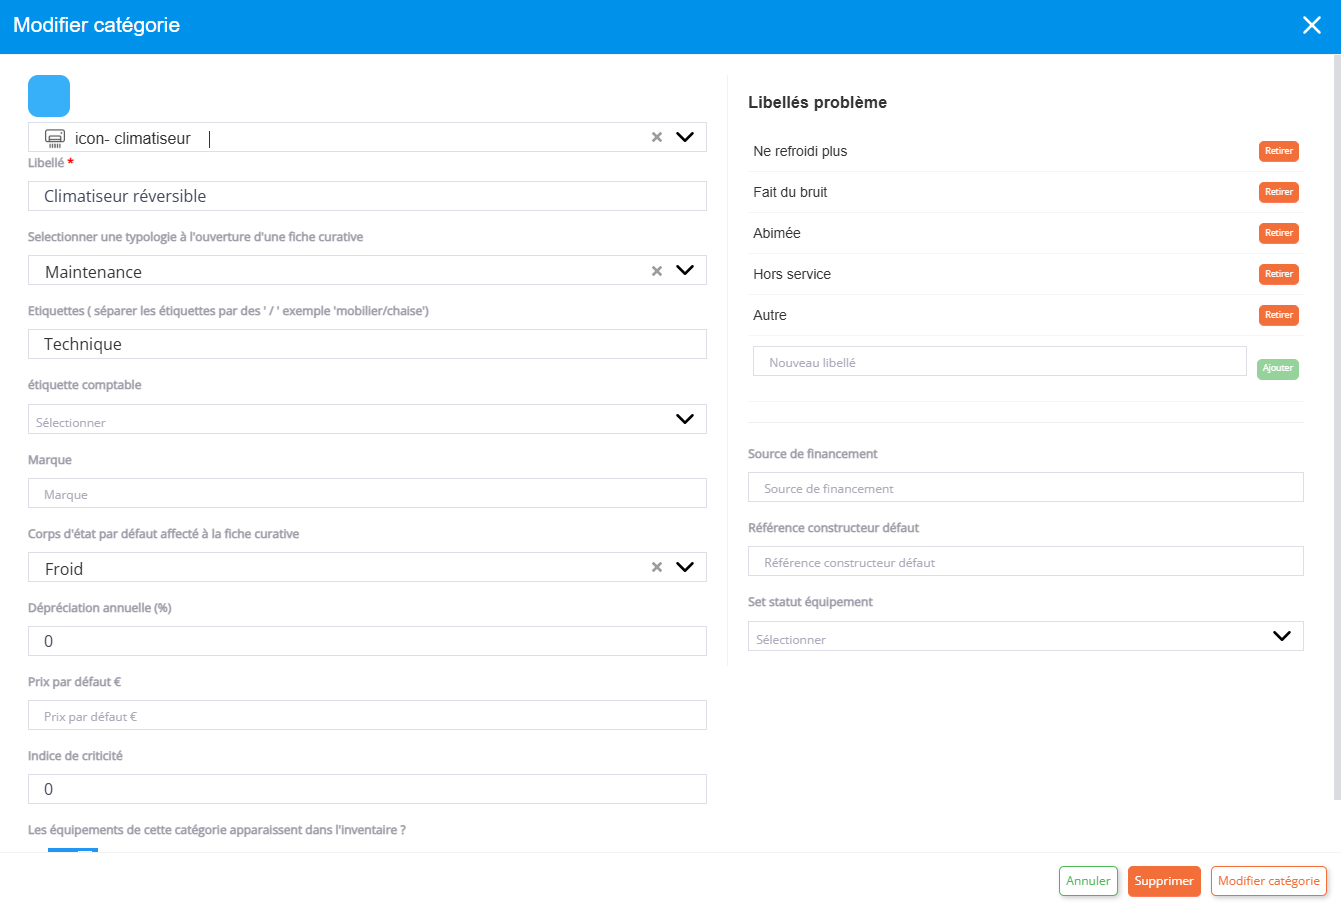
Task: Clear the Froid corps d'état selection
Action: coord(657,567)
